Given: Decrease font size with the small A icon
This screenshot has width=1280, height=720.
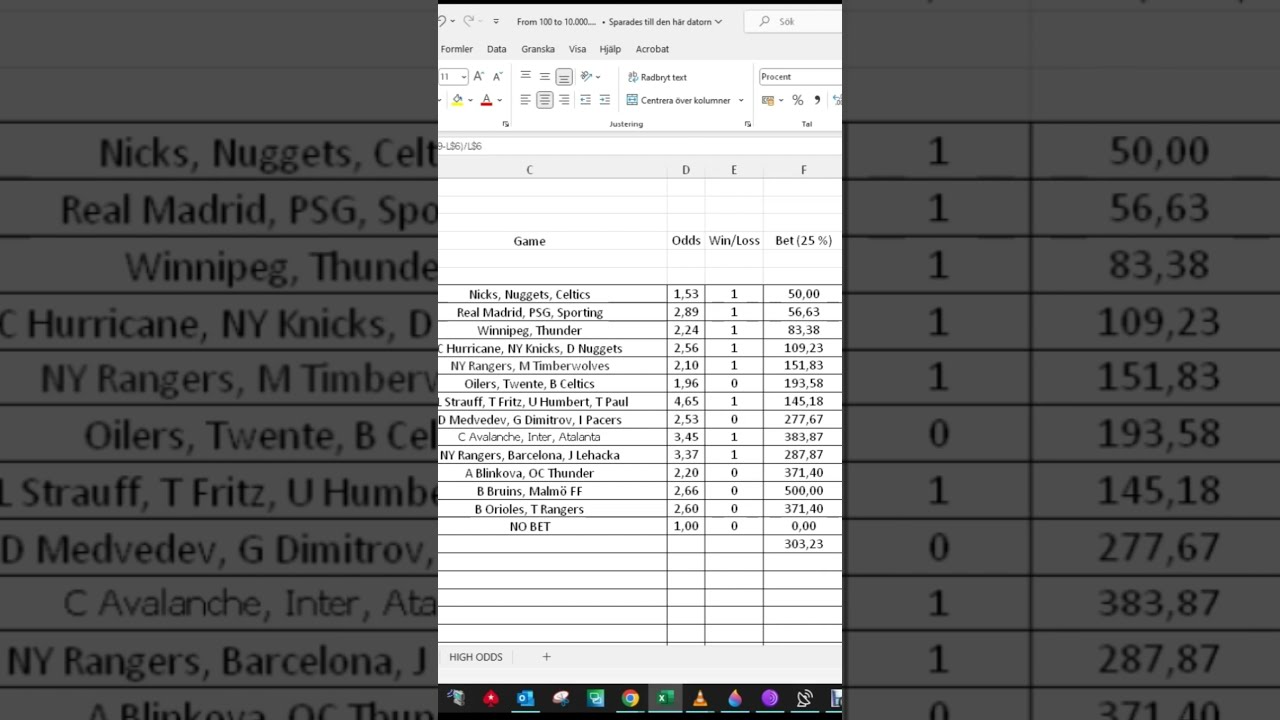Looking at the screenshot, I should [x=497, y=76].
